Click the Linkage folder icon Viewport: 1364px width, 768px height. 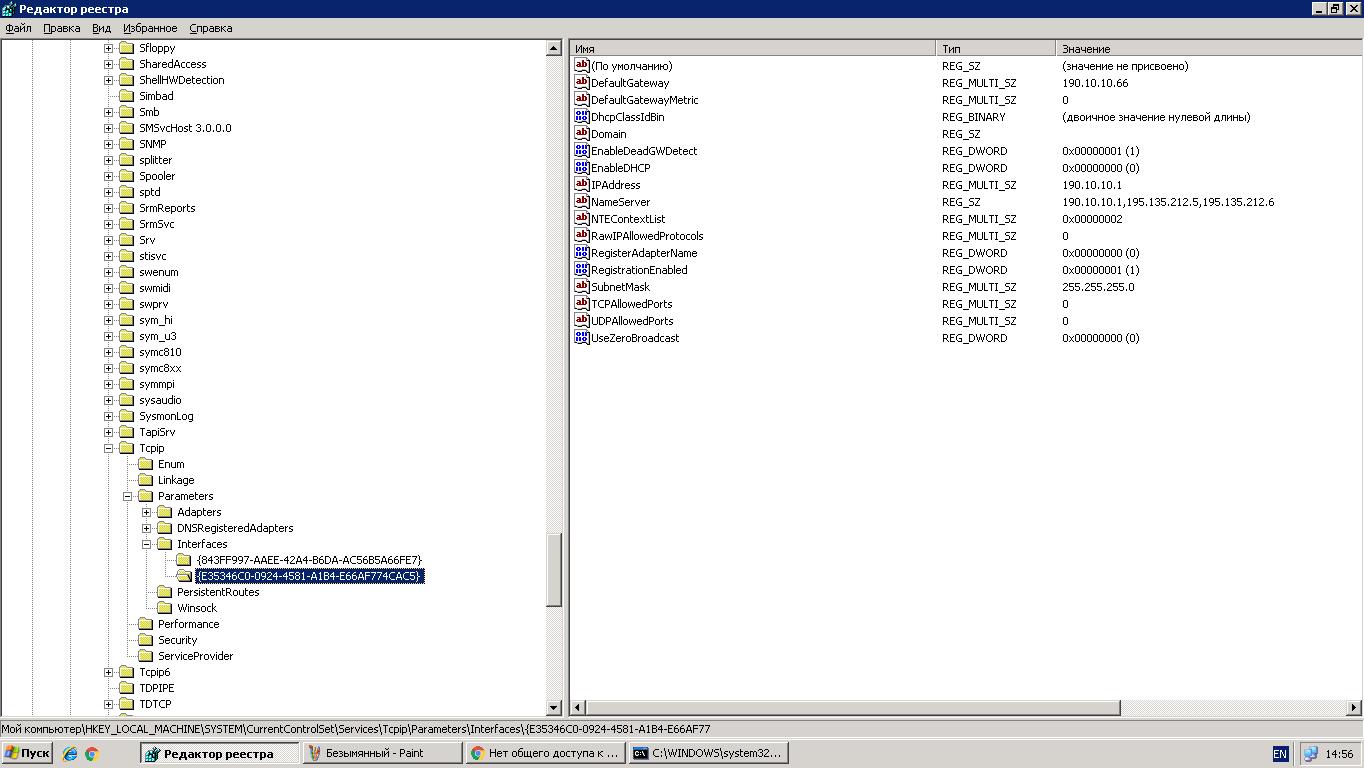point(146,480)
